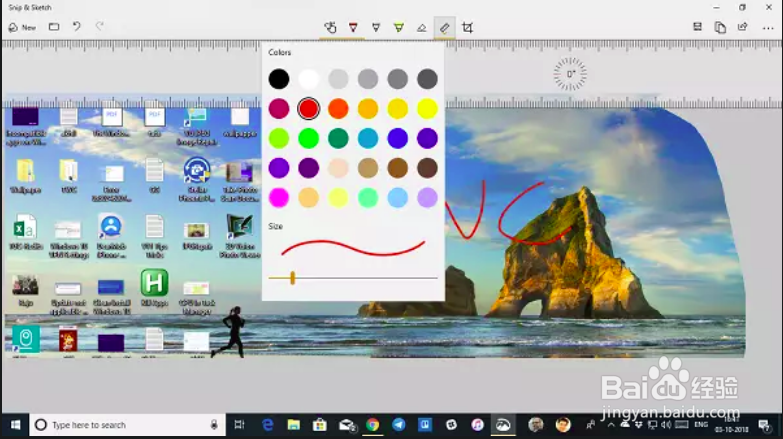Copy the snip to clipboard
Viewport: 783px width, 439px height.
point(720,27)
